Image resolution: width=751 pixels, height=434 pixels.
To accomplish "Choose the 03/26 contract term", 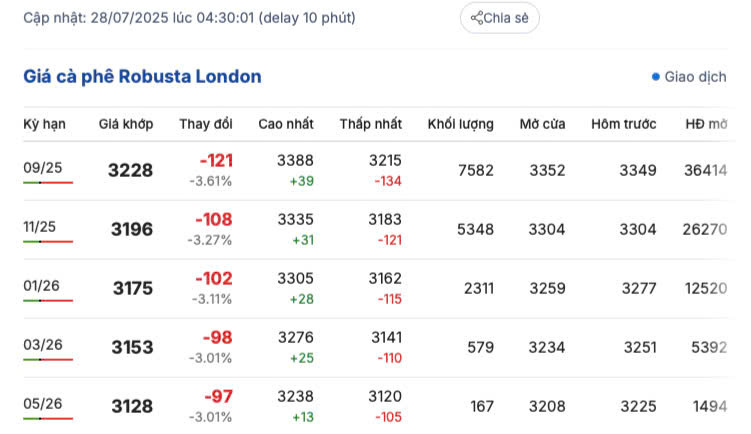I will [42, 344].
